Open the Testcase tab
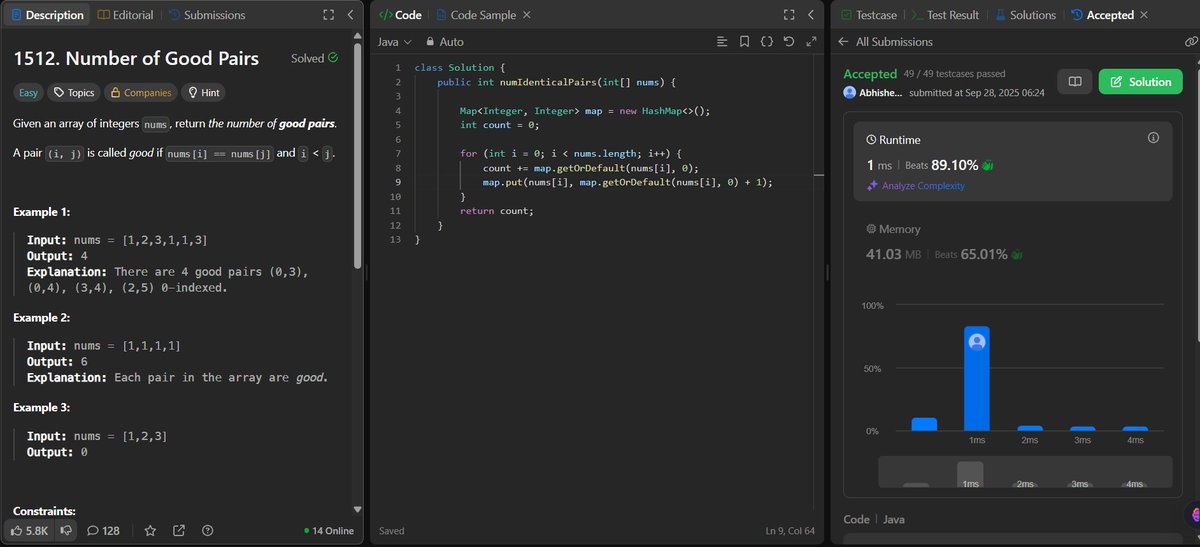The height and width of the screenshot is (547, 1200). tap(868, 15)
